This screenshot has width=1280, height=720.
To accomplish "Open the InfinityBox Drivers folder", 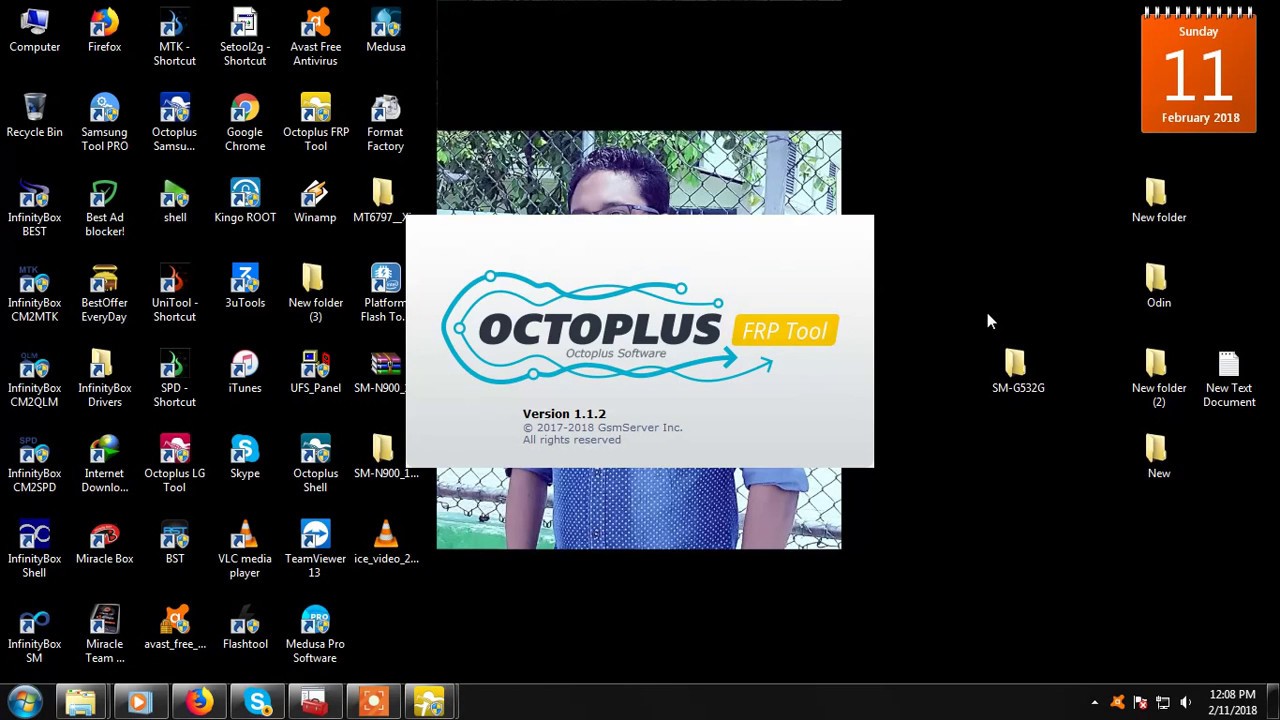I will (104, 379).
